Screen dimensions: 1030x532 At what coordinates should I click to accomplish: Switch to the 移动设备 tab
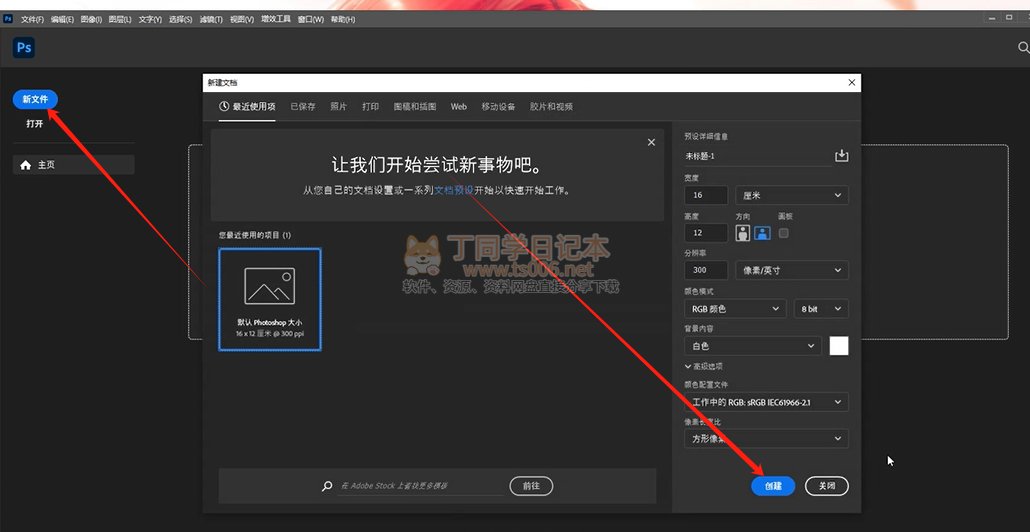498,106
